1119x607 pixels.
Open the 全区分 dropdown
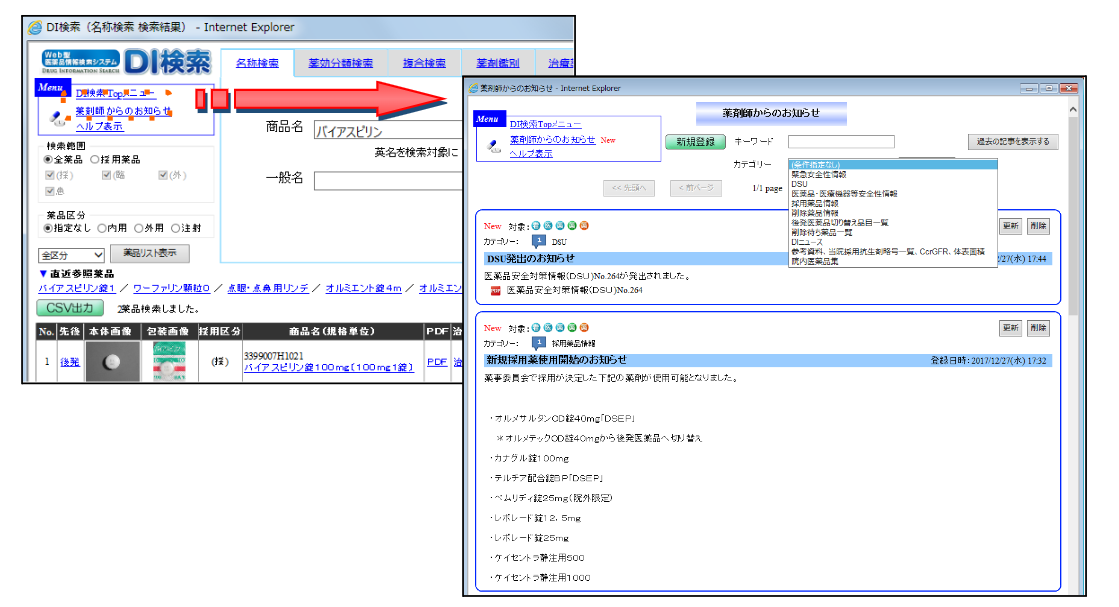(x=71, y=255)
